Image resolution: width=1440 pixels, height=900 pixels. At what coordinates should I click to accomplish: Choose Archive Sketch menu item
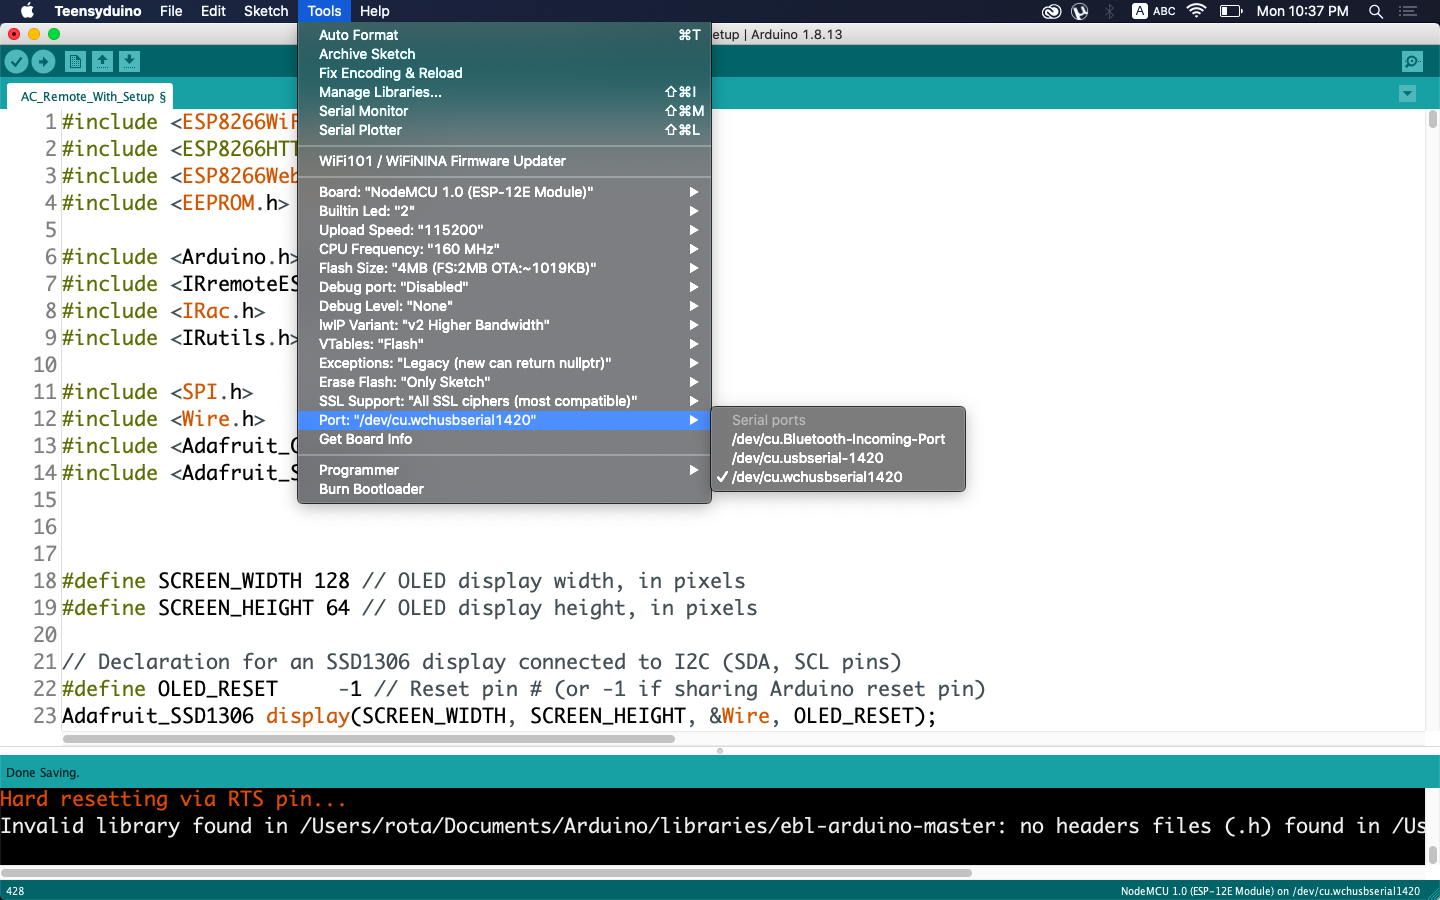coord(504,54)
